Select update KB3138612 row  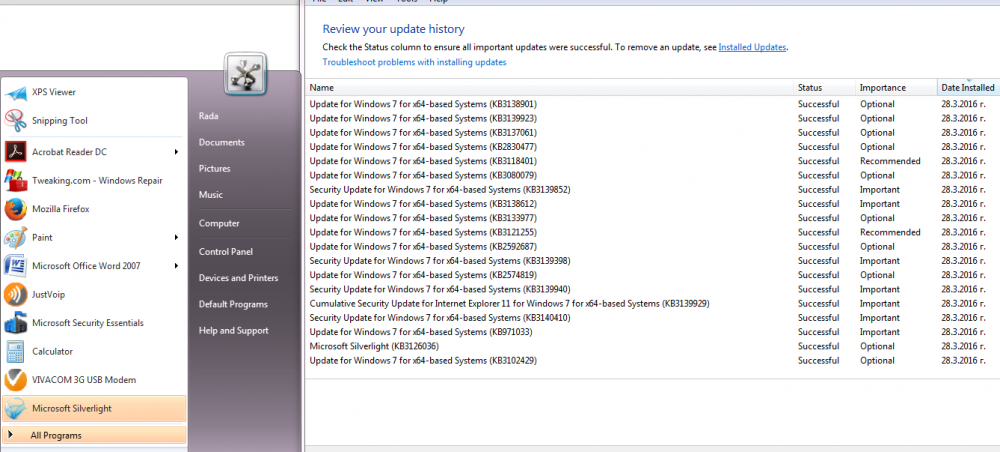(x=652, y=204)
